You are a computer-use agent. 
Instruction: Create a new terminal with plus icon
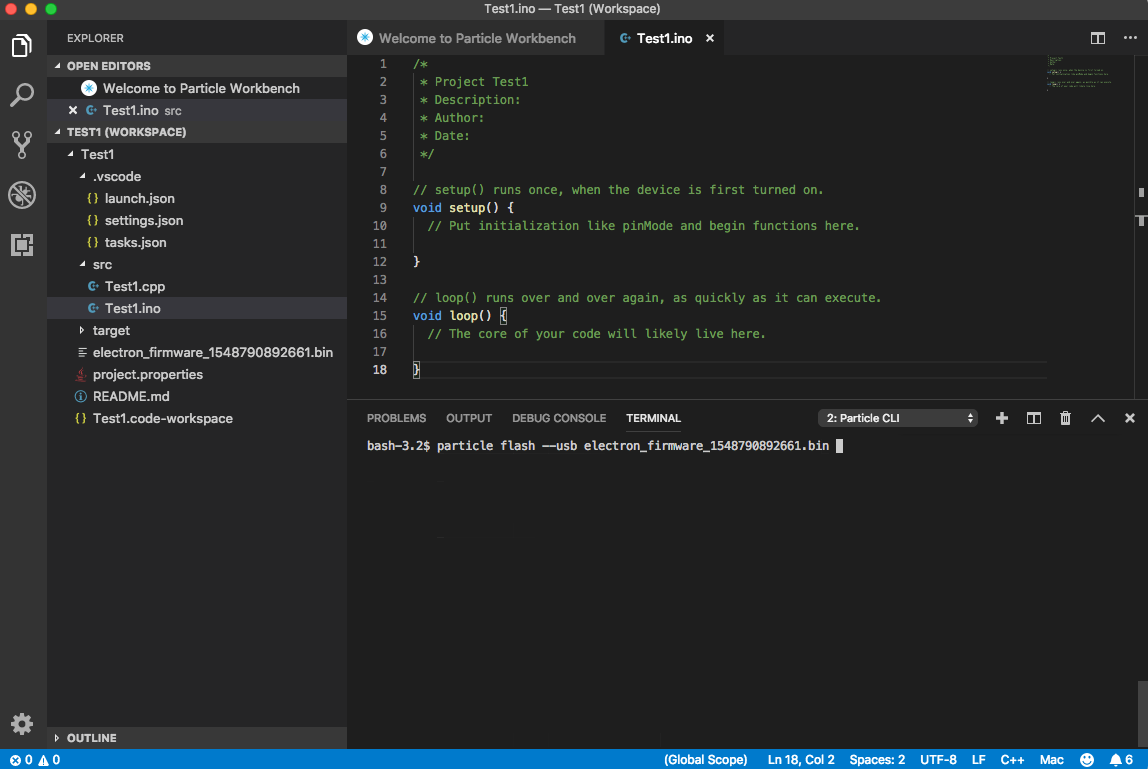(1002, 418)
